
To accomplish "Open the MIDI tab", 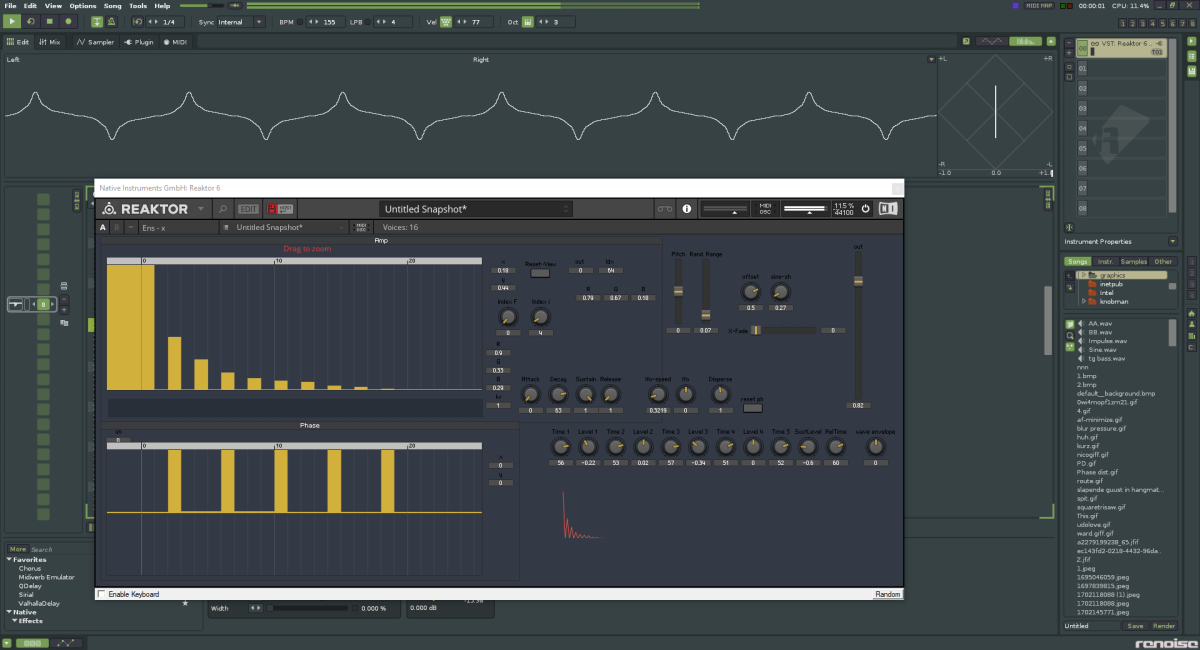I will point(175,42).
